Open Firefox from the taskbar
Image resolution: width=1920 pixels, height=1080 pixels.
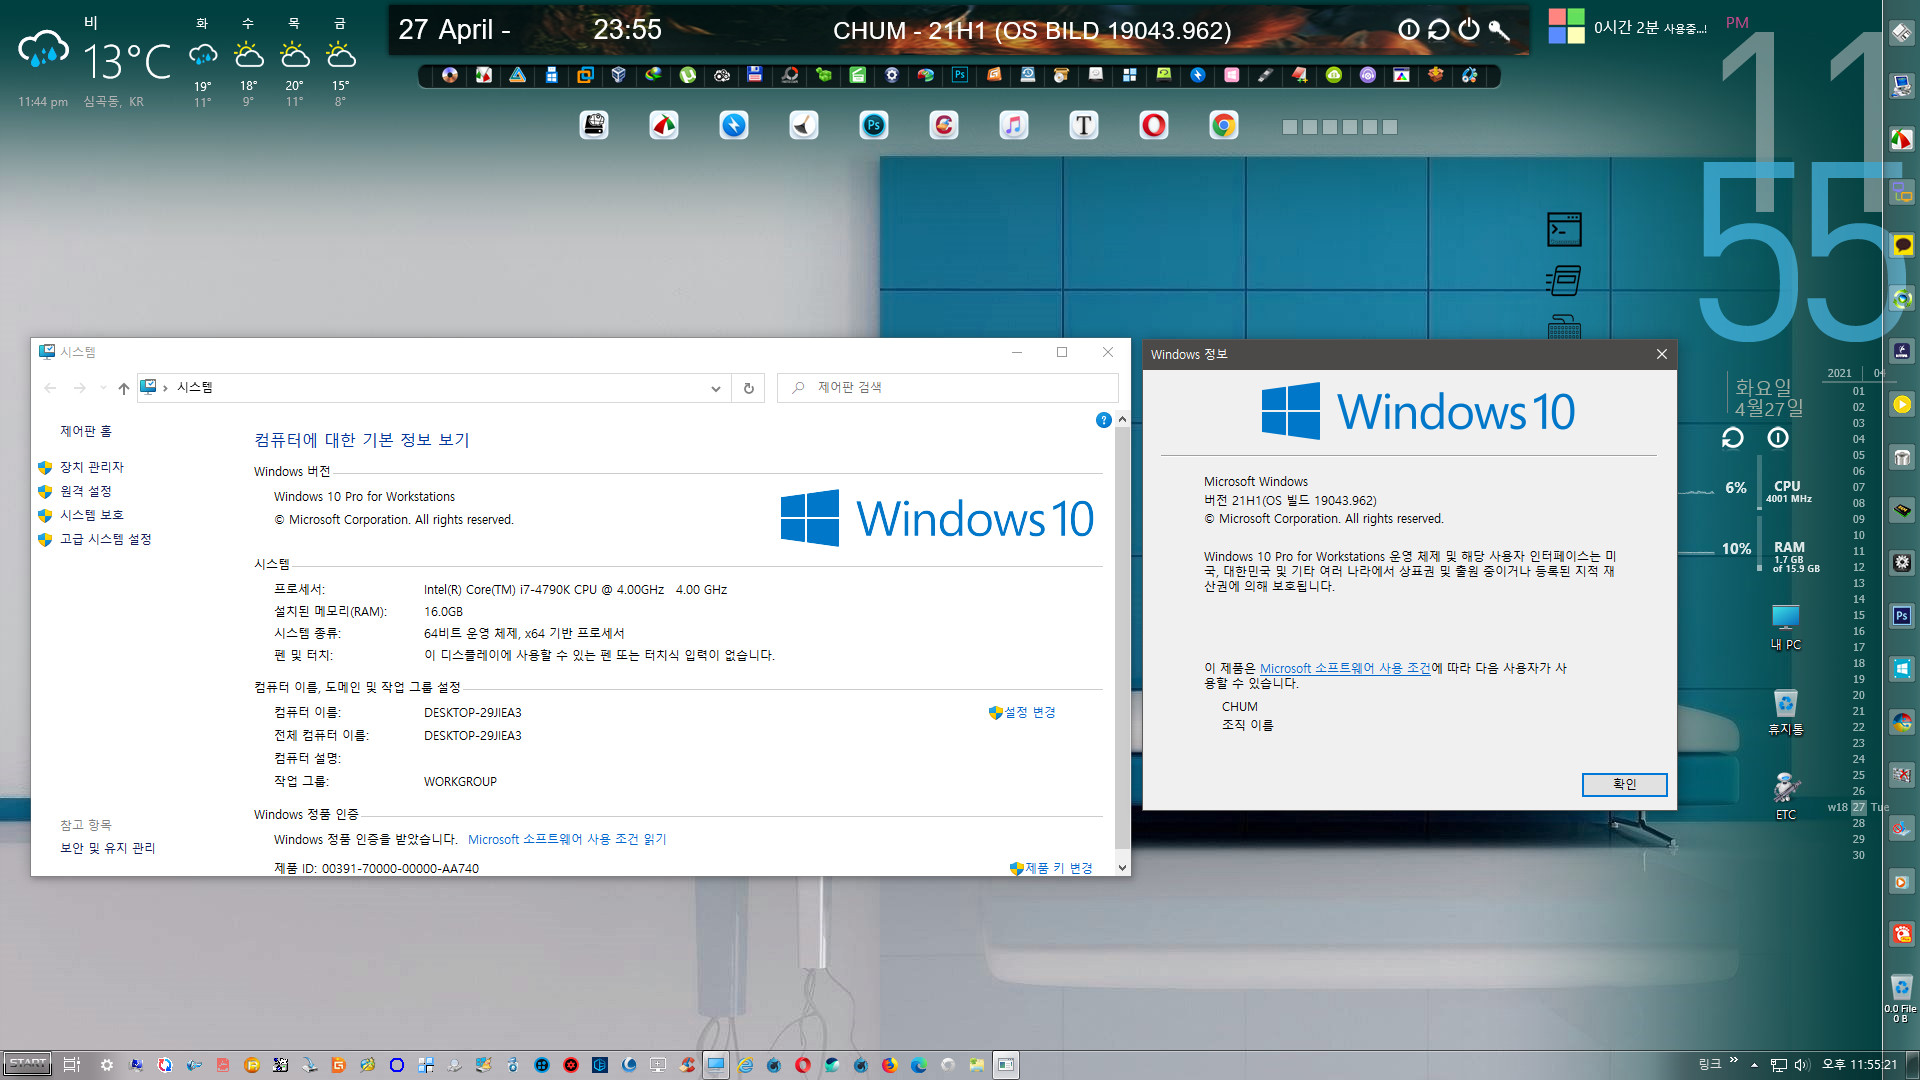(x=889, y=1065)
